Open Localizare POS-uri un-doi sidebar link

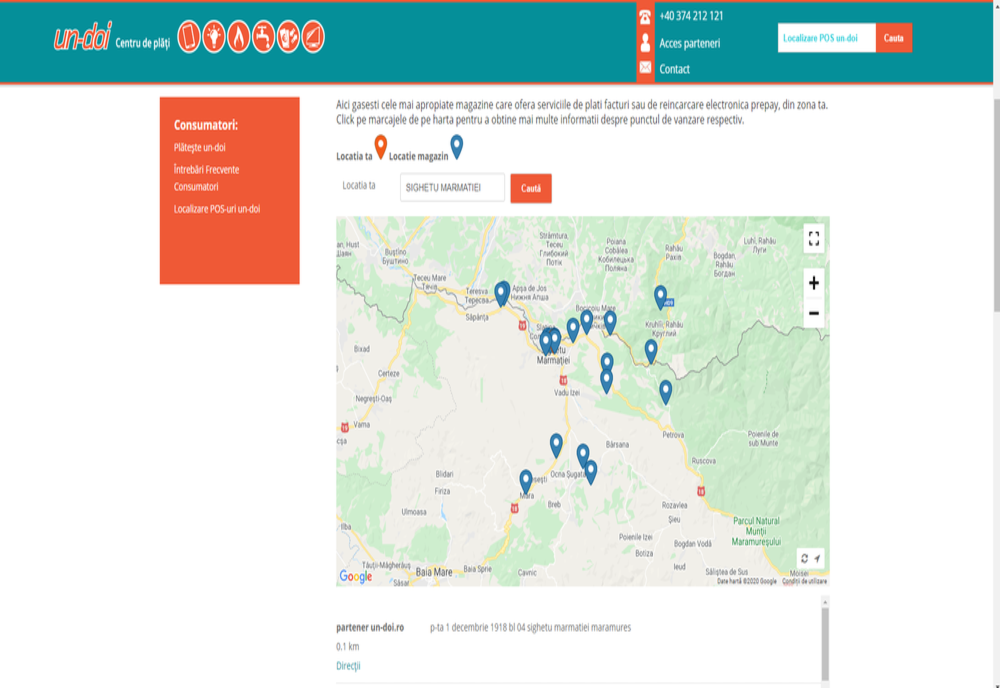(217, 209)
